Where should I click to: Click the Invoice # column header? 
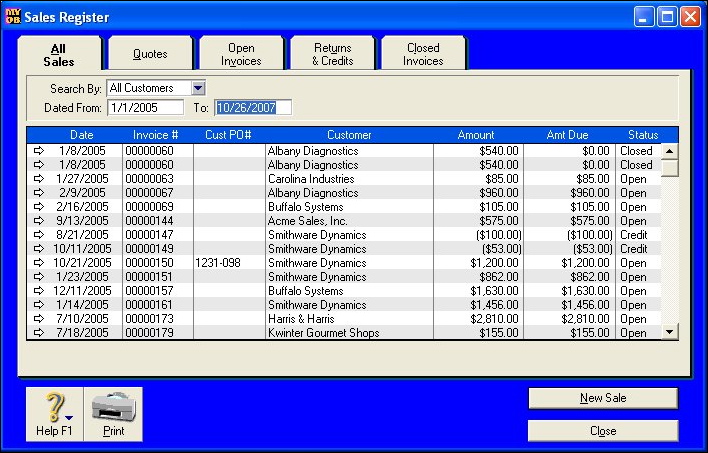(155, 135)
